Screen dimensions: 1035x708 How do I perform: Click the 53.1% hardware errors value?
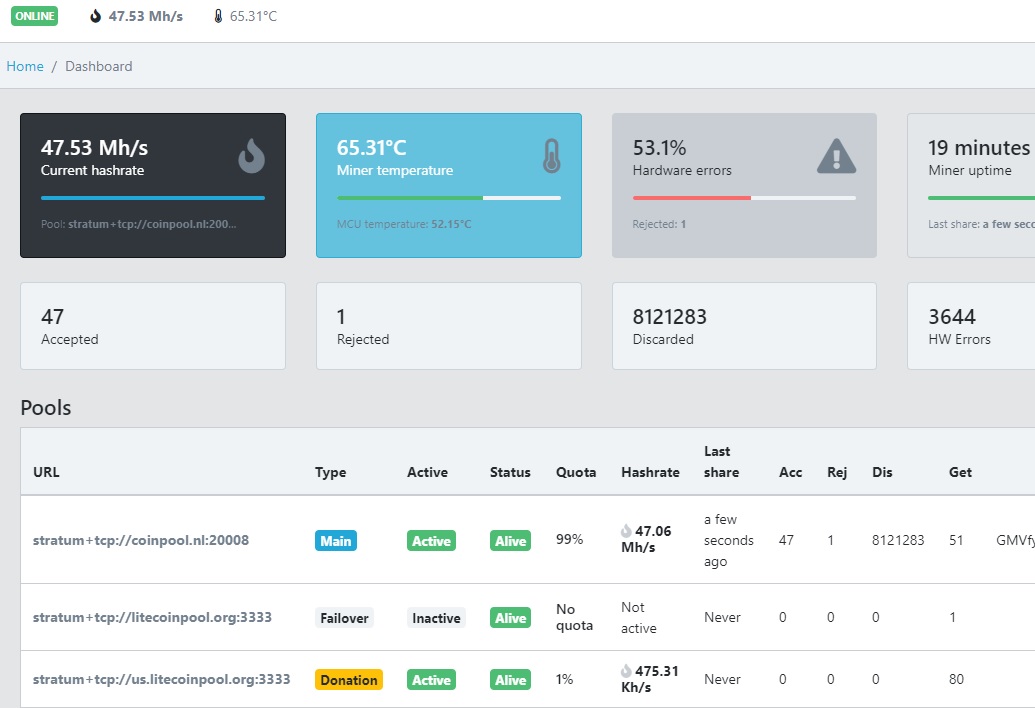pos(659,147)
